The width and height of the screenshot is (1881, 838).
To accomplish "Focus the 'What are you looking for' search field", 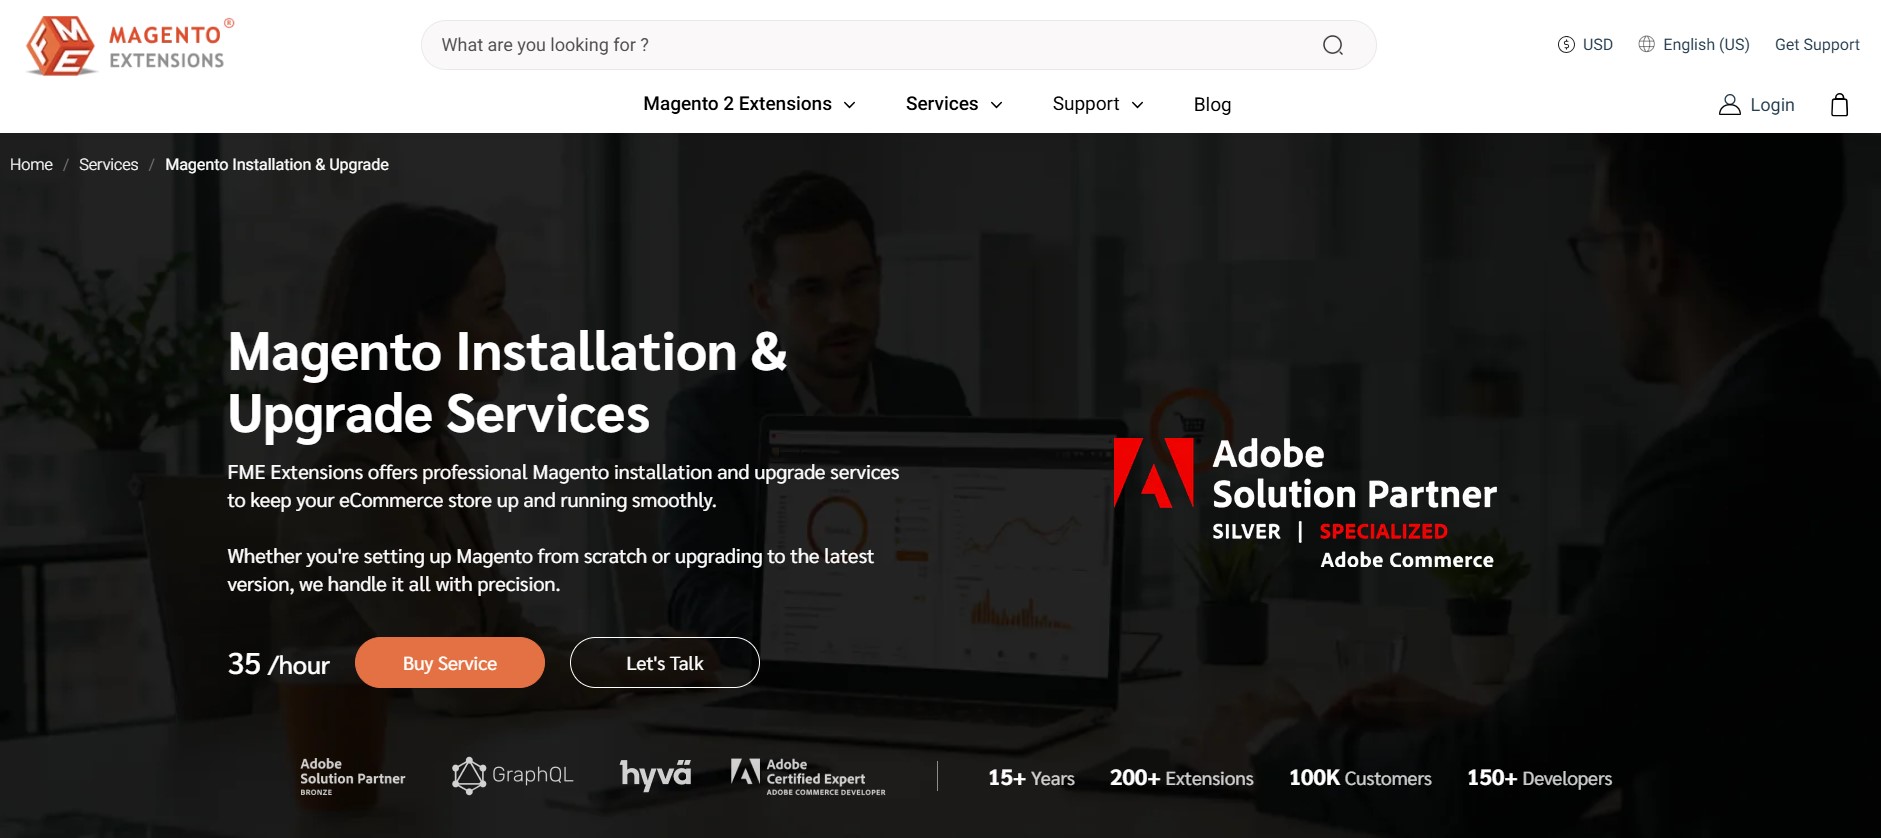I will (x=870, y=45).
